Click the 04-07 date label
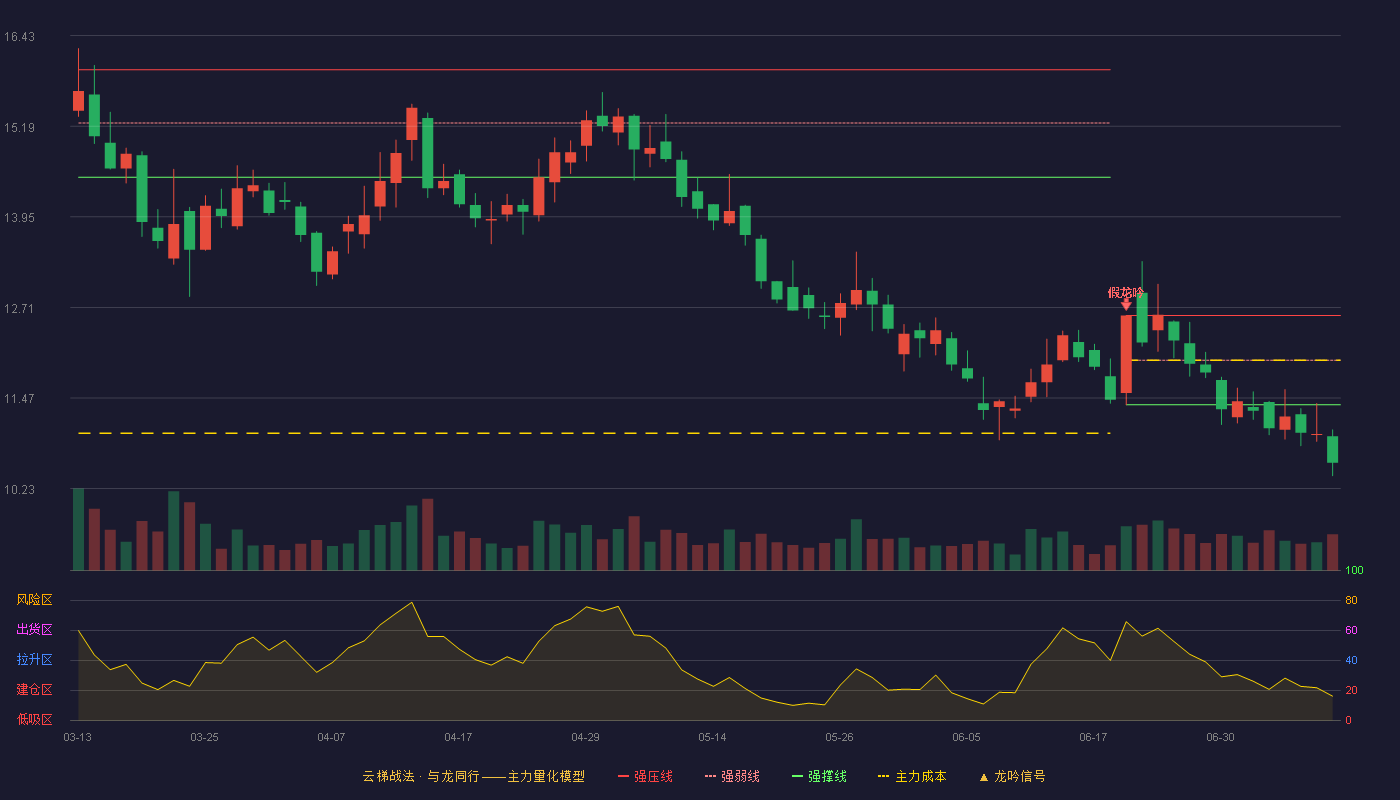The image size is (1400, 800). (x=331, y=737)
